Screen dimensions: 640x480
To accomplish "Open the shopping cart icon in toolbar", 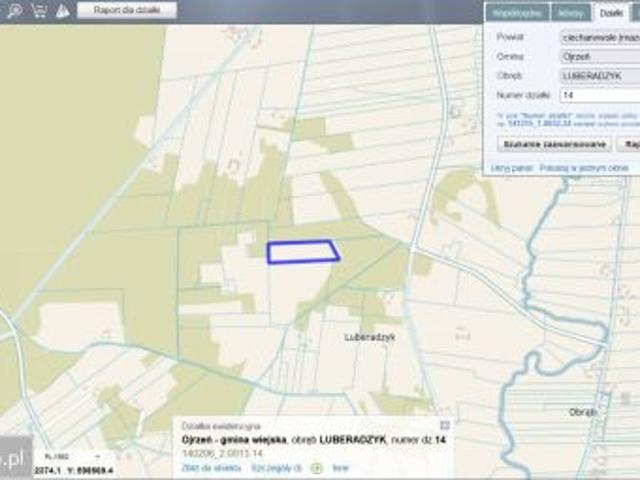I will (x=39, y=10).
